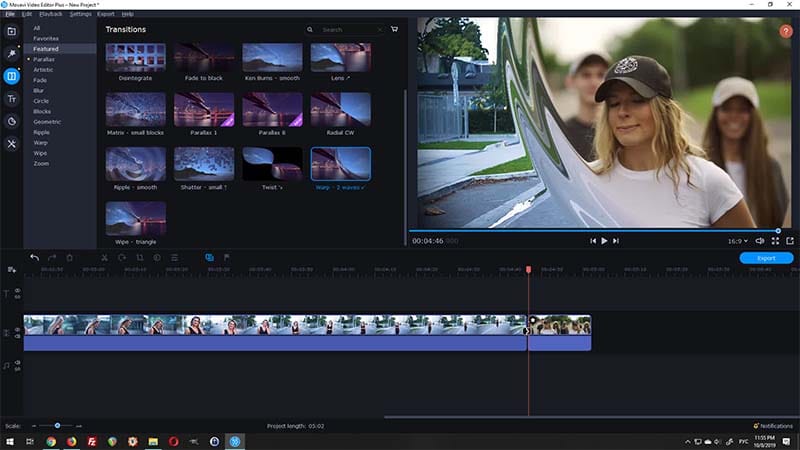Select the Ripple category
This screenshot has width=800, height=450.
pyautogui.click(x=41, y=132)
